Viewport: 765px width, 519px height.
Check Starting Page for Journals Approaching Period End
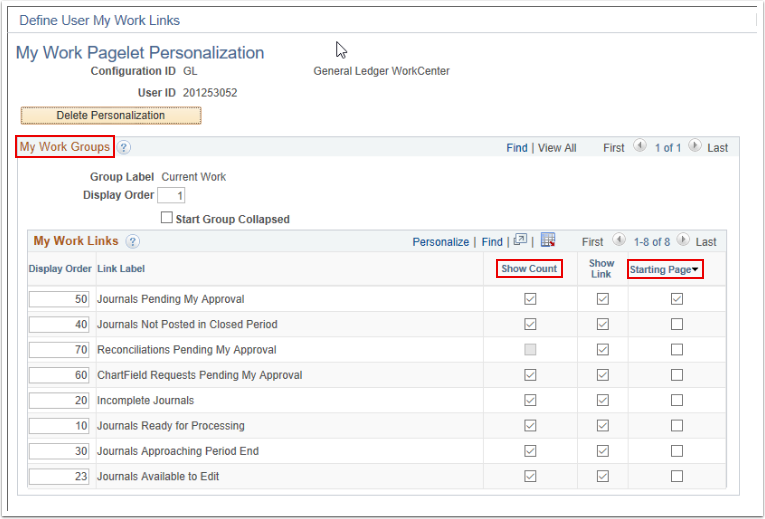(676, 451)
